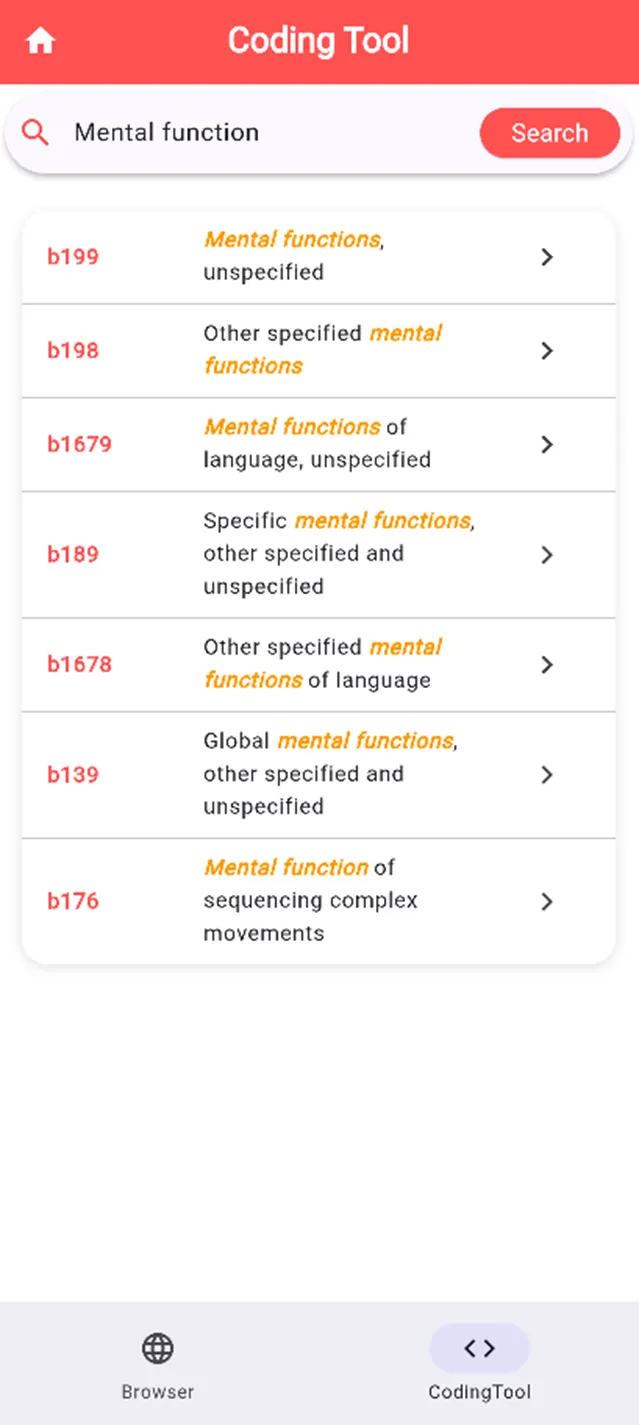Open Browser globe icon in bottom bar
Viewport: 639px width, 1425px height.
click(x=157, y=1348)
